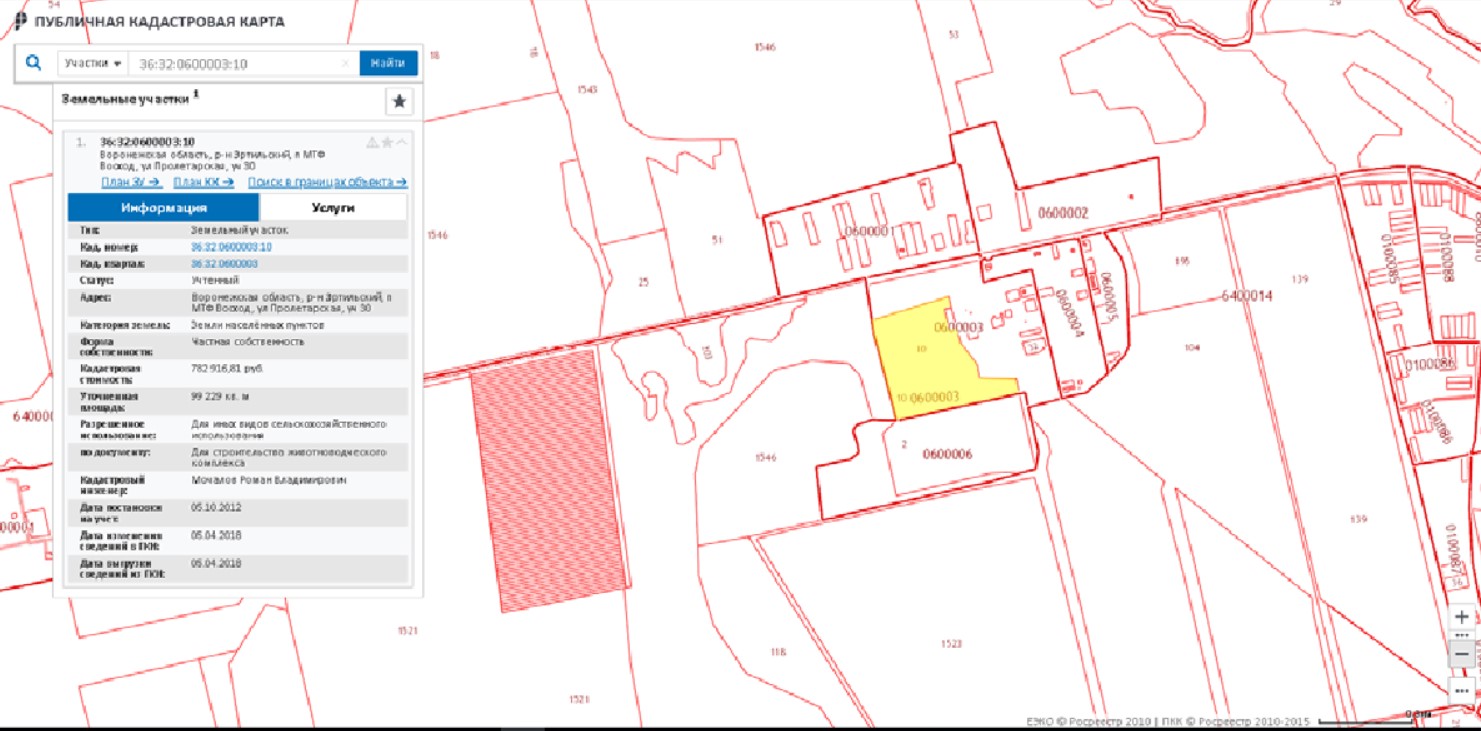
Task: Click the Rosreestr logo icon
Action: [20, 21]
